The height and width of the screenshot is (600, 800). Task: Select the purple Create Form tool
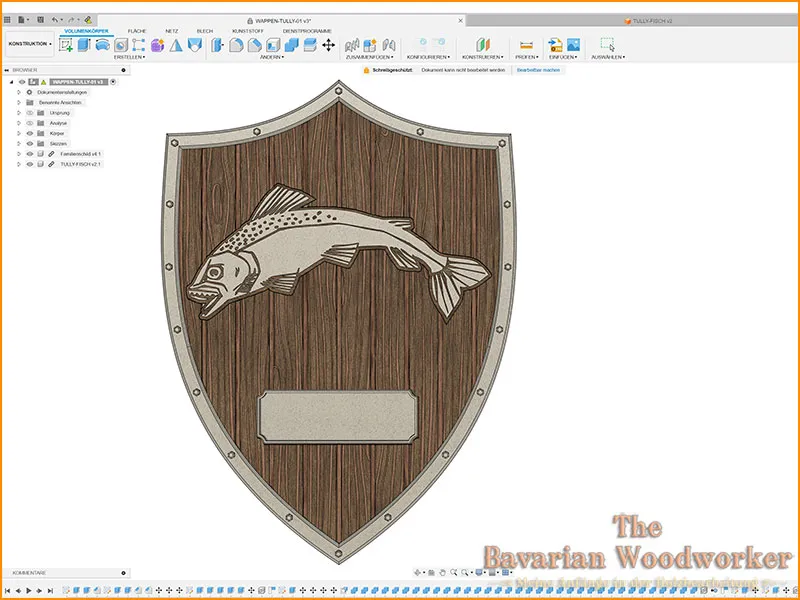[157, 45]
